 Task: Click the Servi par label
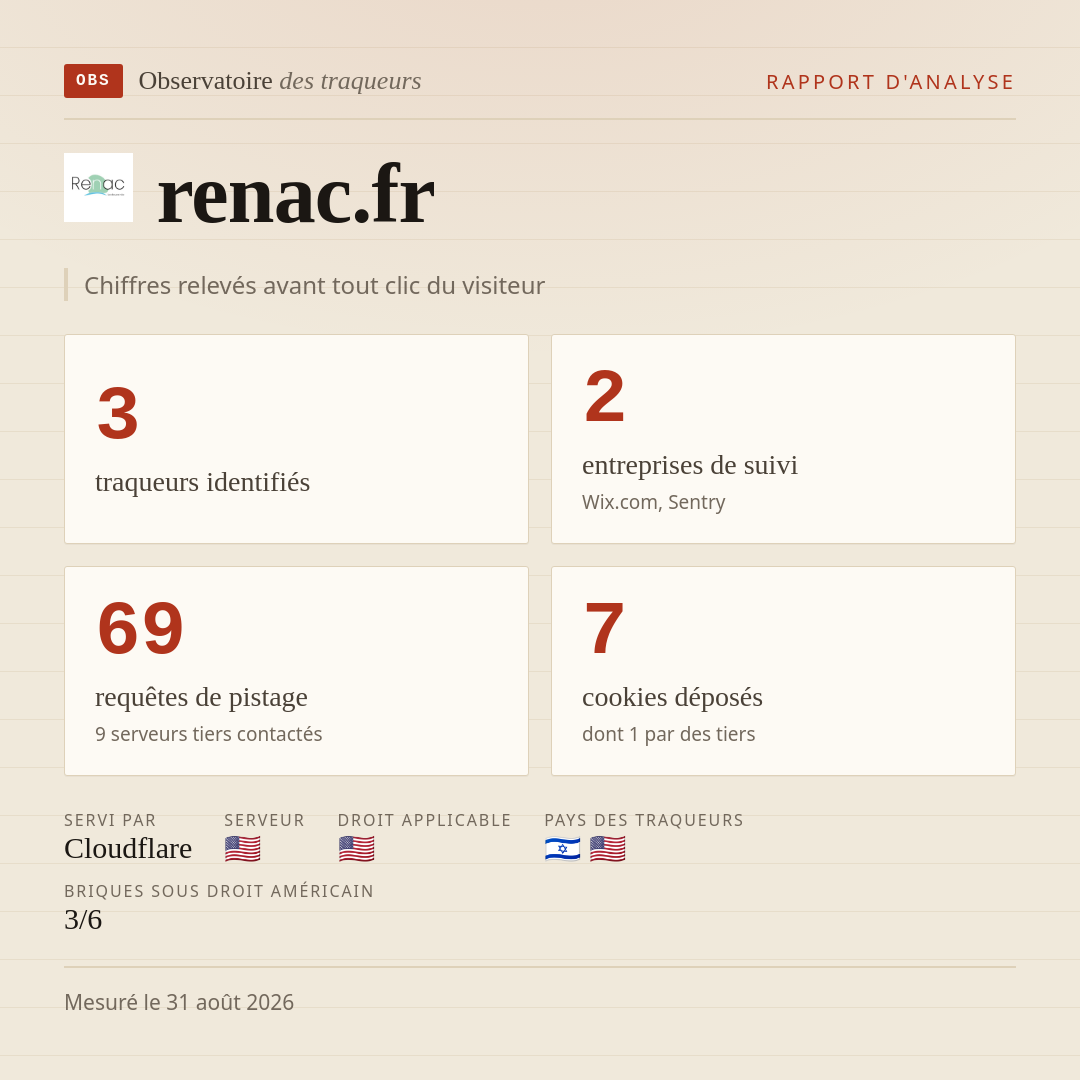point(110,820)
